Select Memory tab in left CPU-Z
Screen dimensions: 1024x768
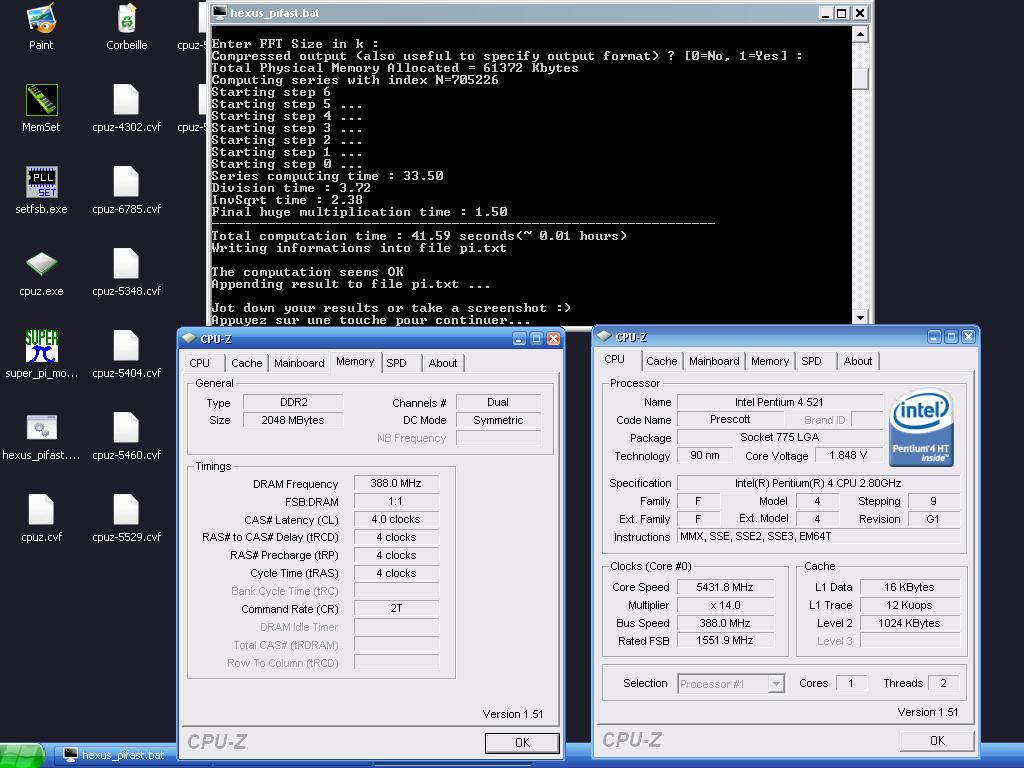[x=355, y=361]
